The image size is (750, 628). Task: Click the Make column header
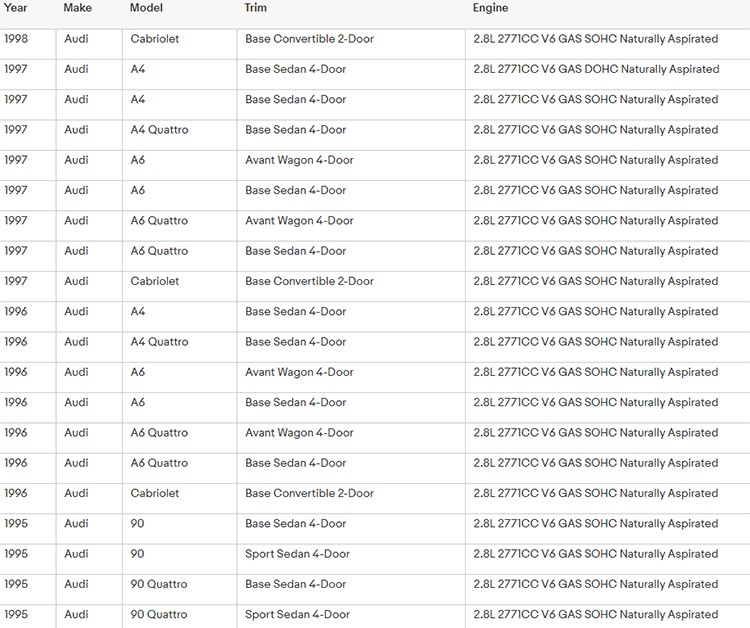point(77,8)
